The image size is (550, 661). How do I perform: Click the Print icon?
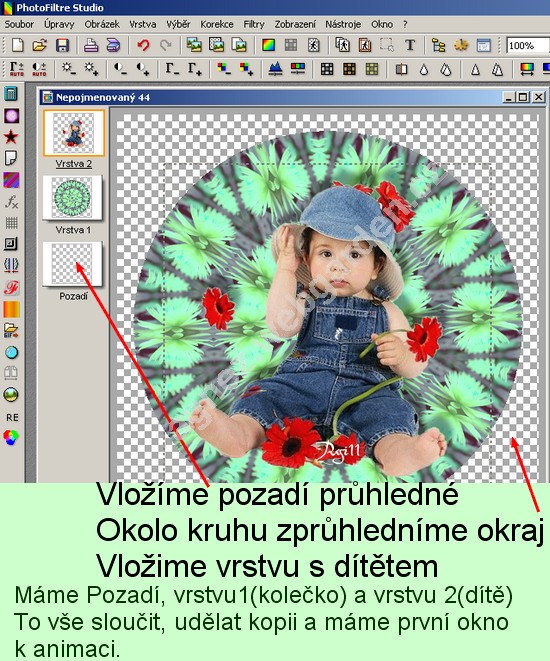click(91, 45)
